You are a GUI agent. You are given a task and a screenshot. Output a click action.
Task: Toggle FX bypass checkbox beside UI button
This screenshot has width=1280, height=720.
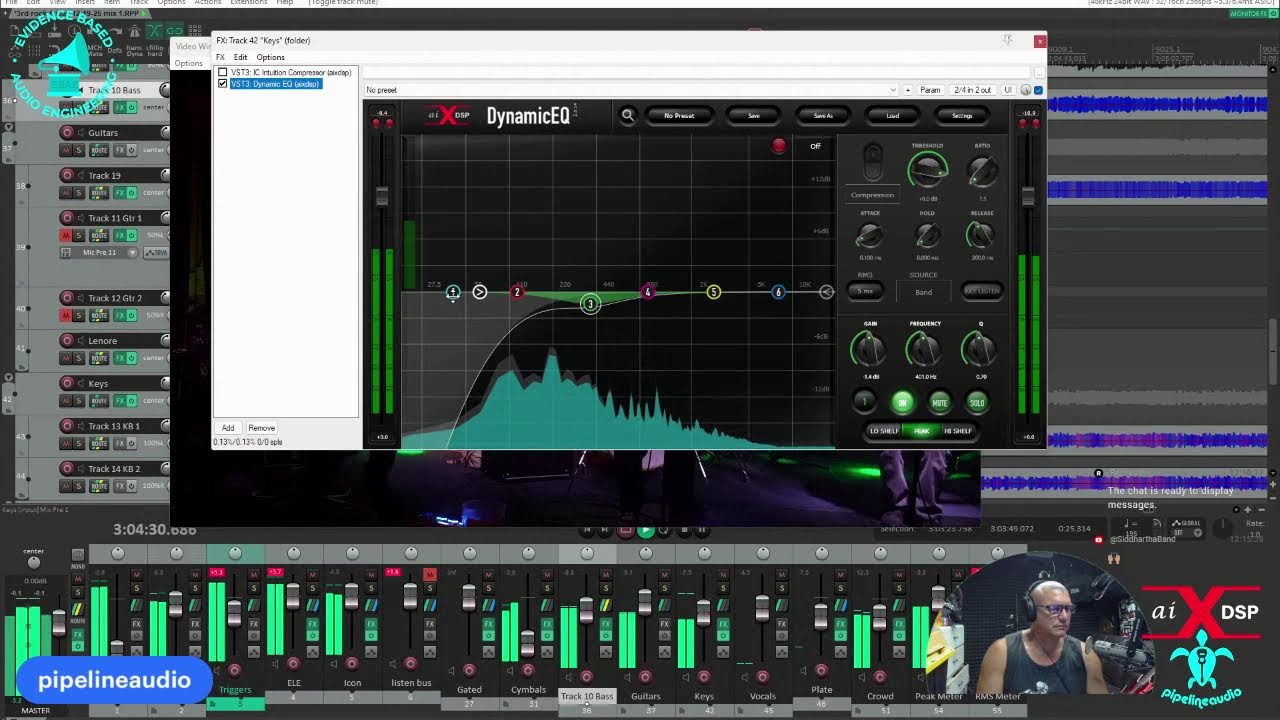point(1038,90)
